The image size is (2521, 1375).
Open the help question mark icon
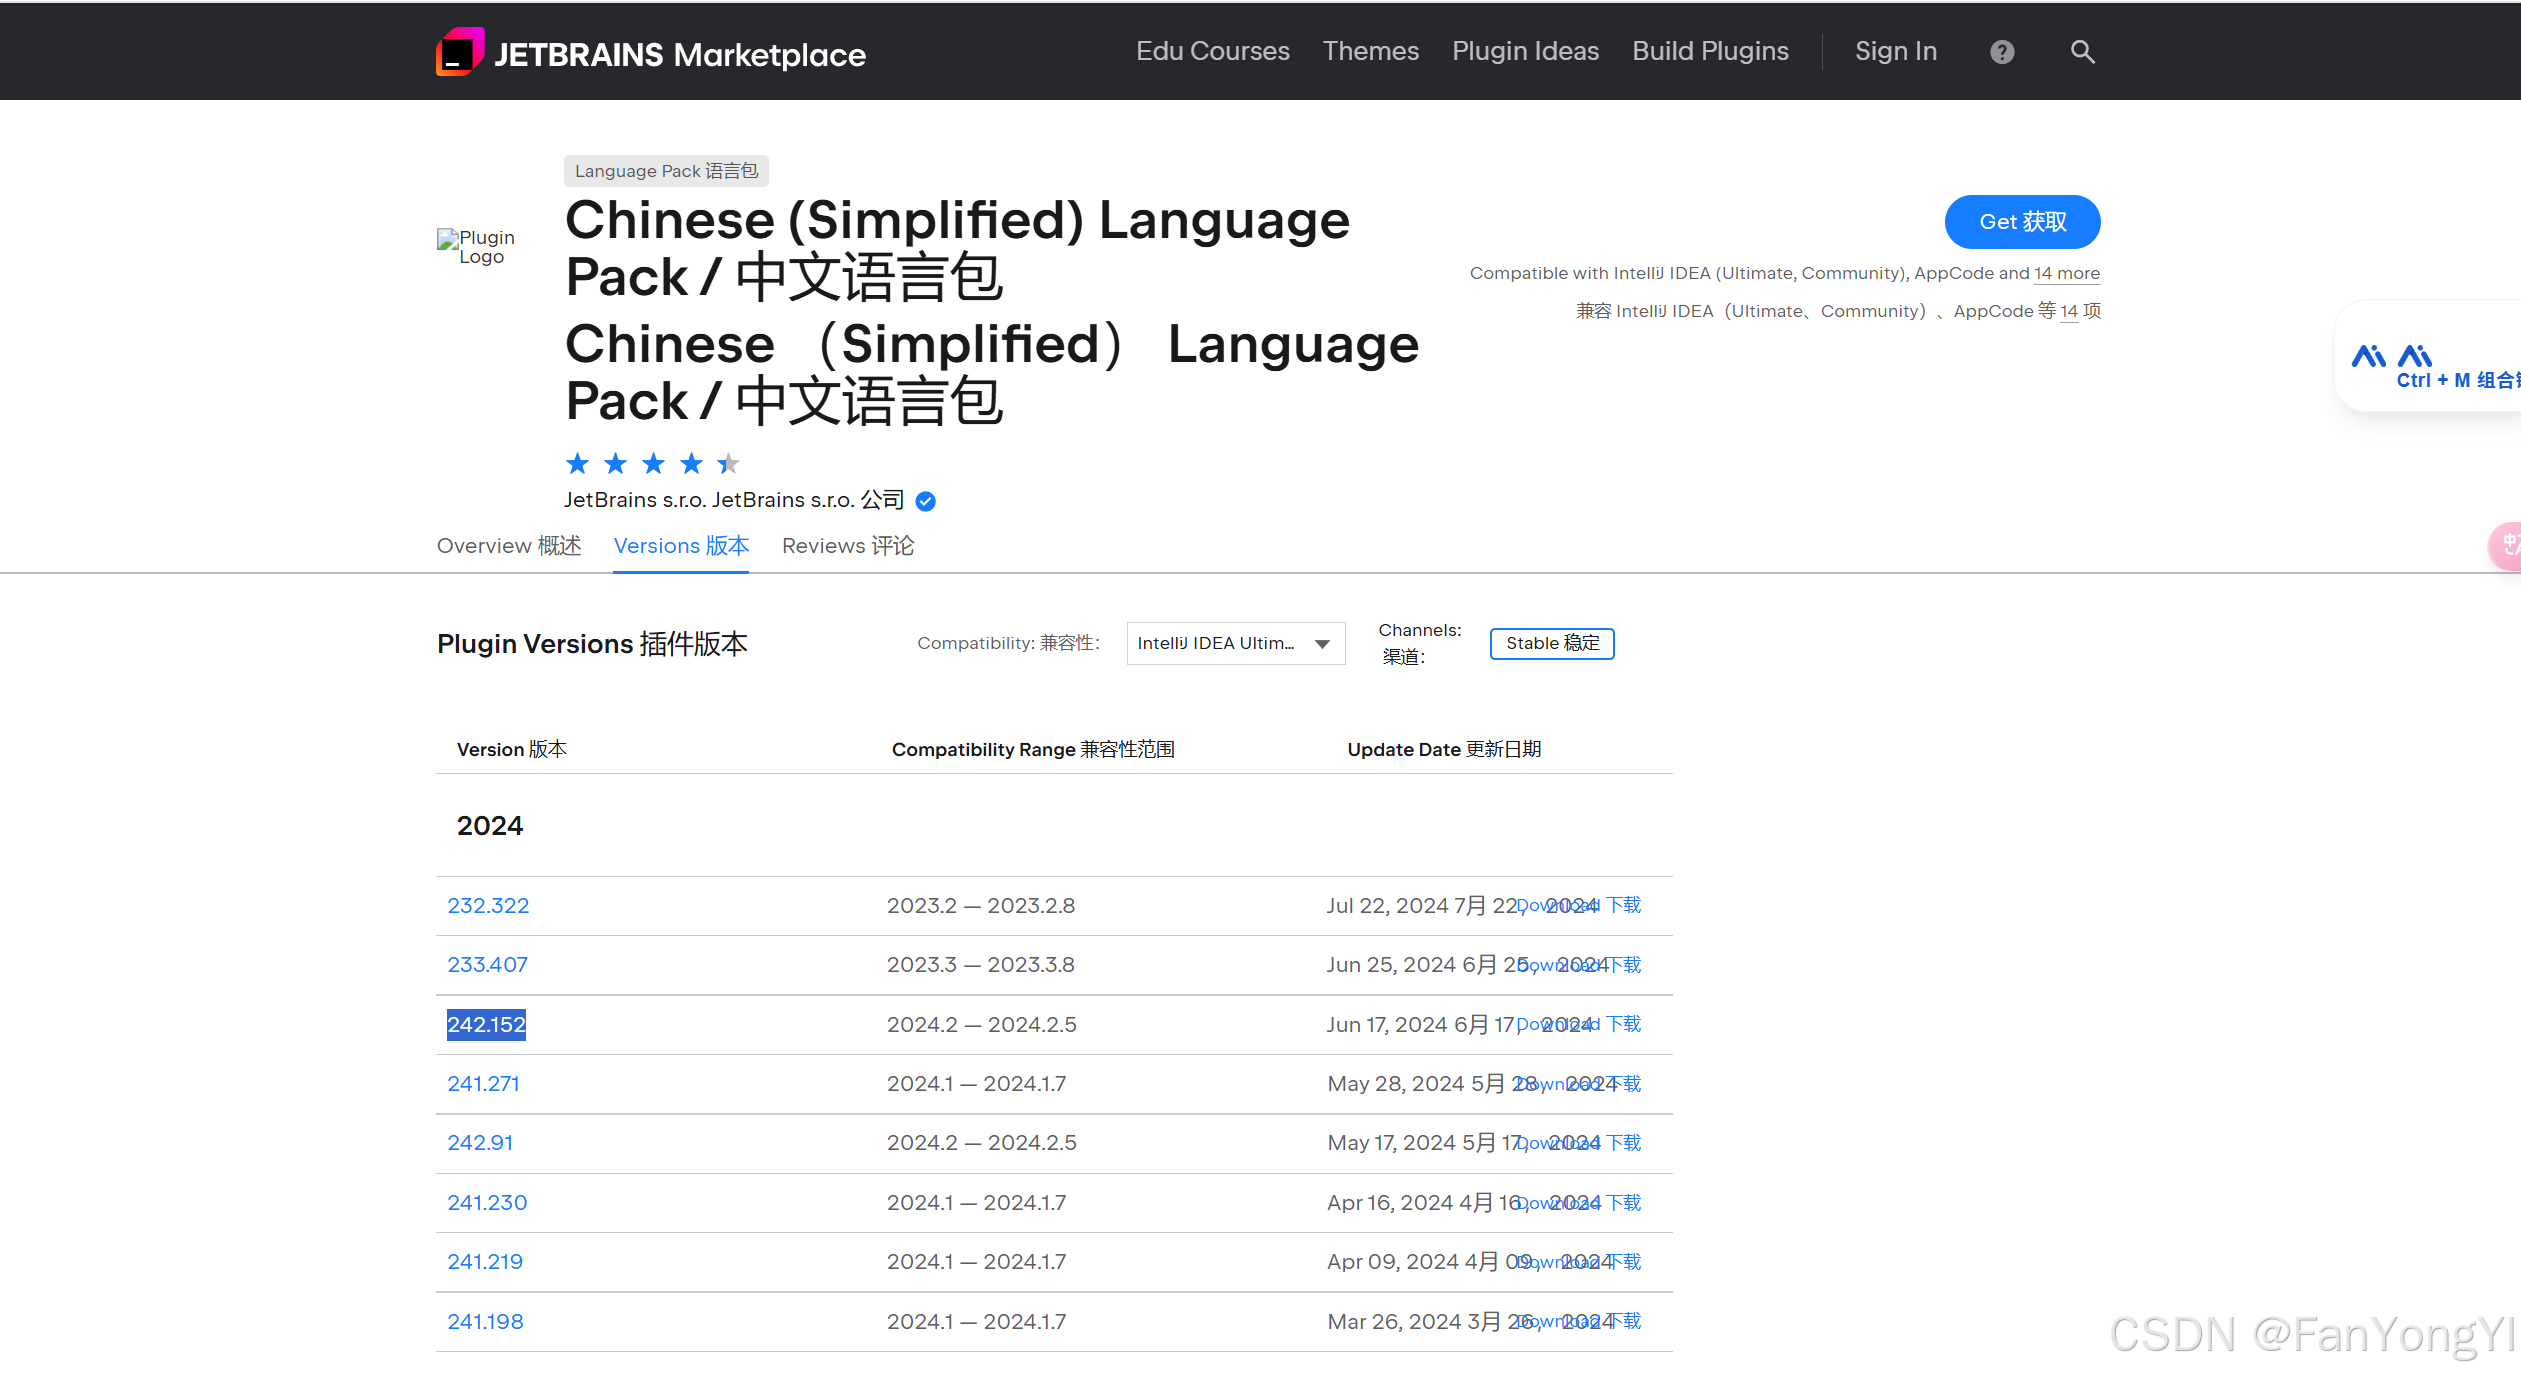(2001, 52)
